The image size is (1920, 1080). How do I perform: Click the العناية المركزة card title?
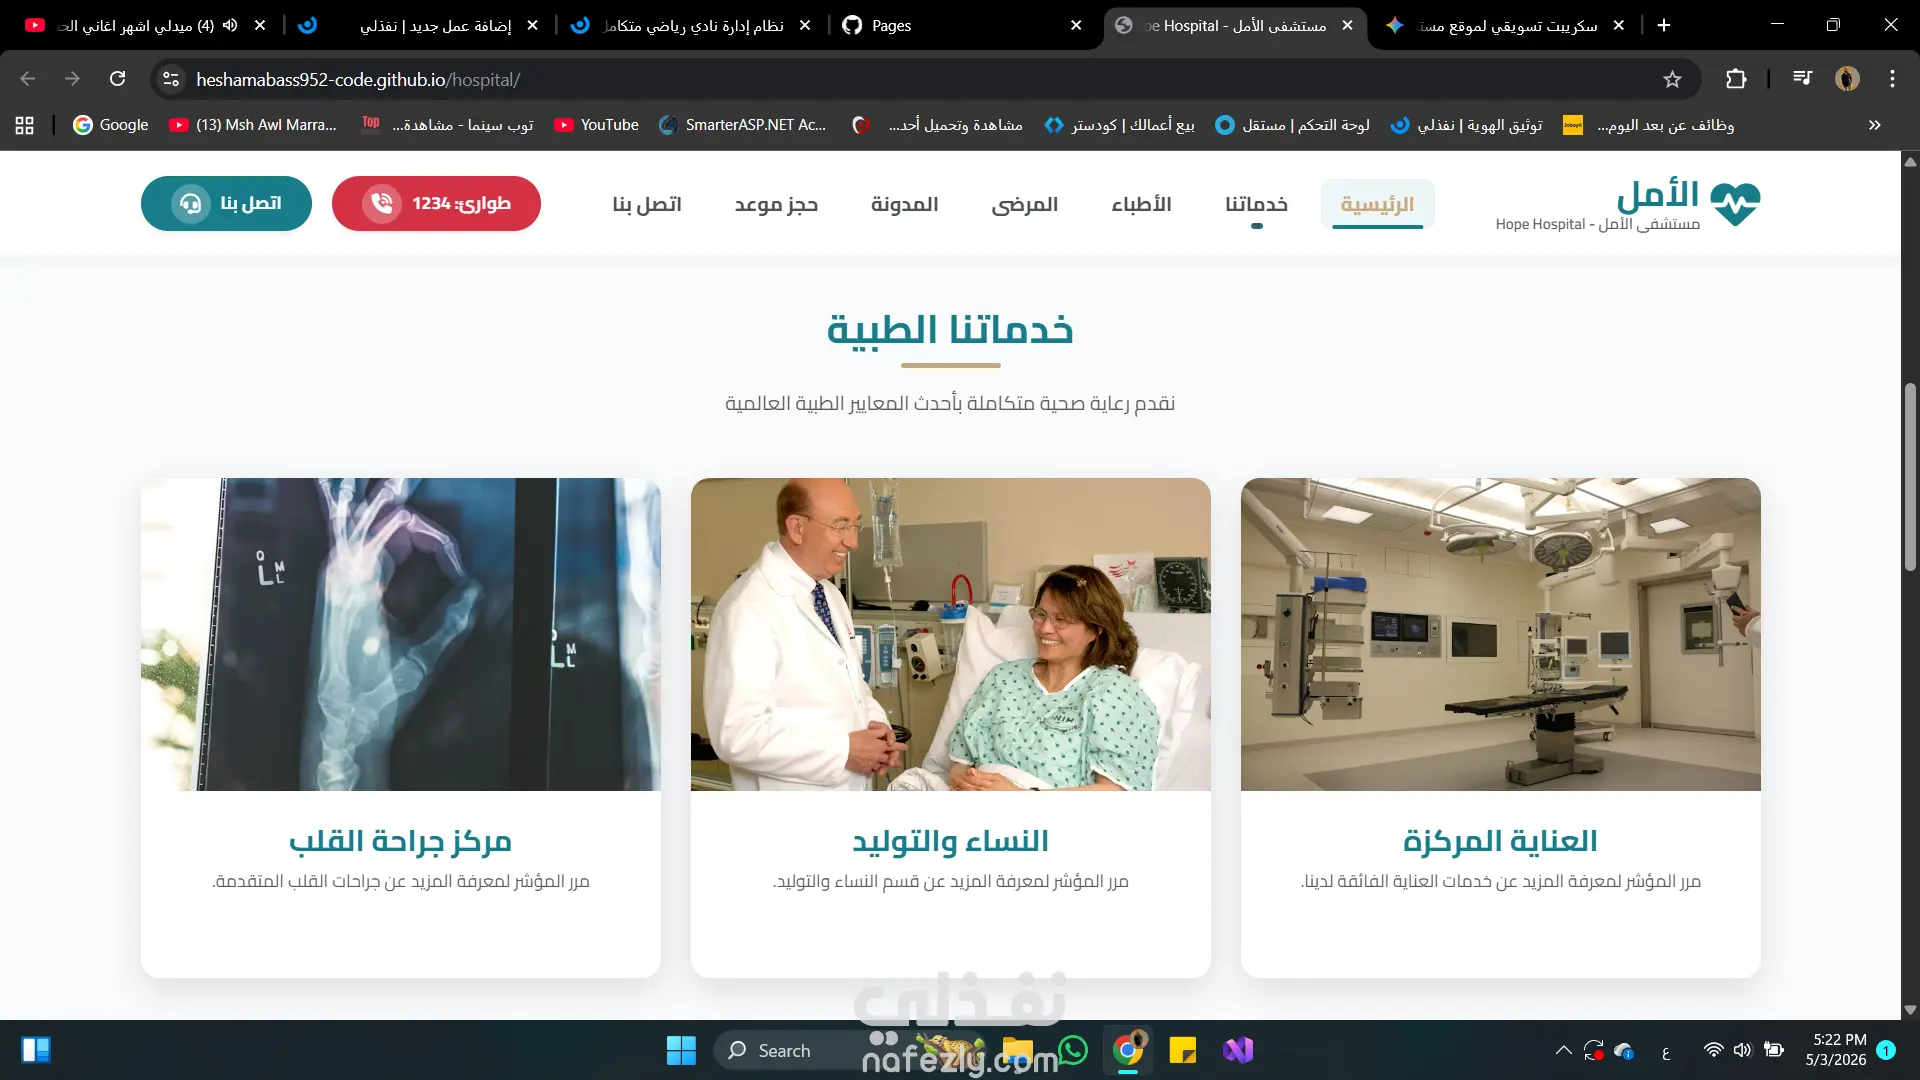coord(1500,841)
